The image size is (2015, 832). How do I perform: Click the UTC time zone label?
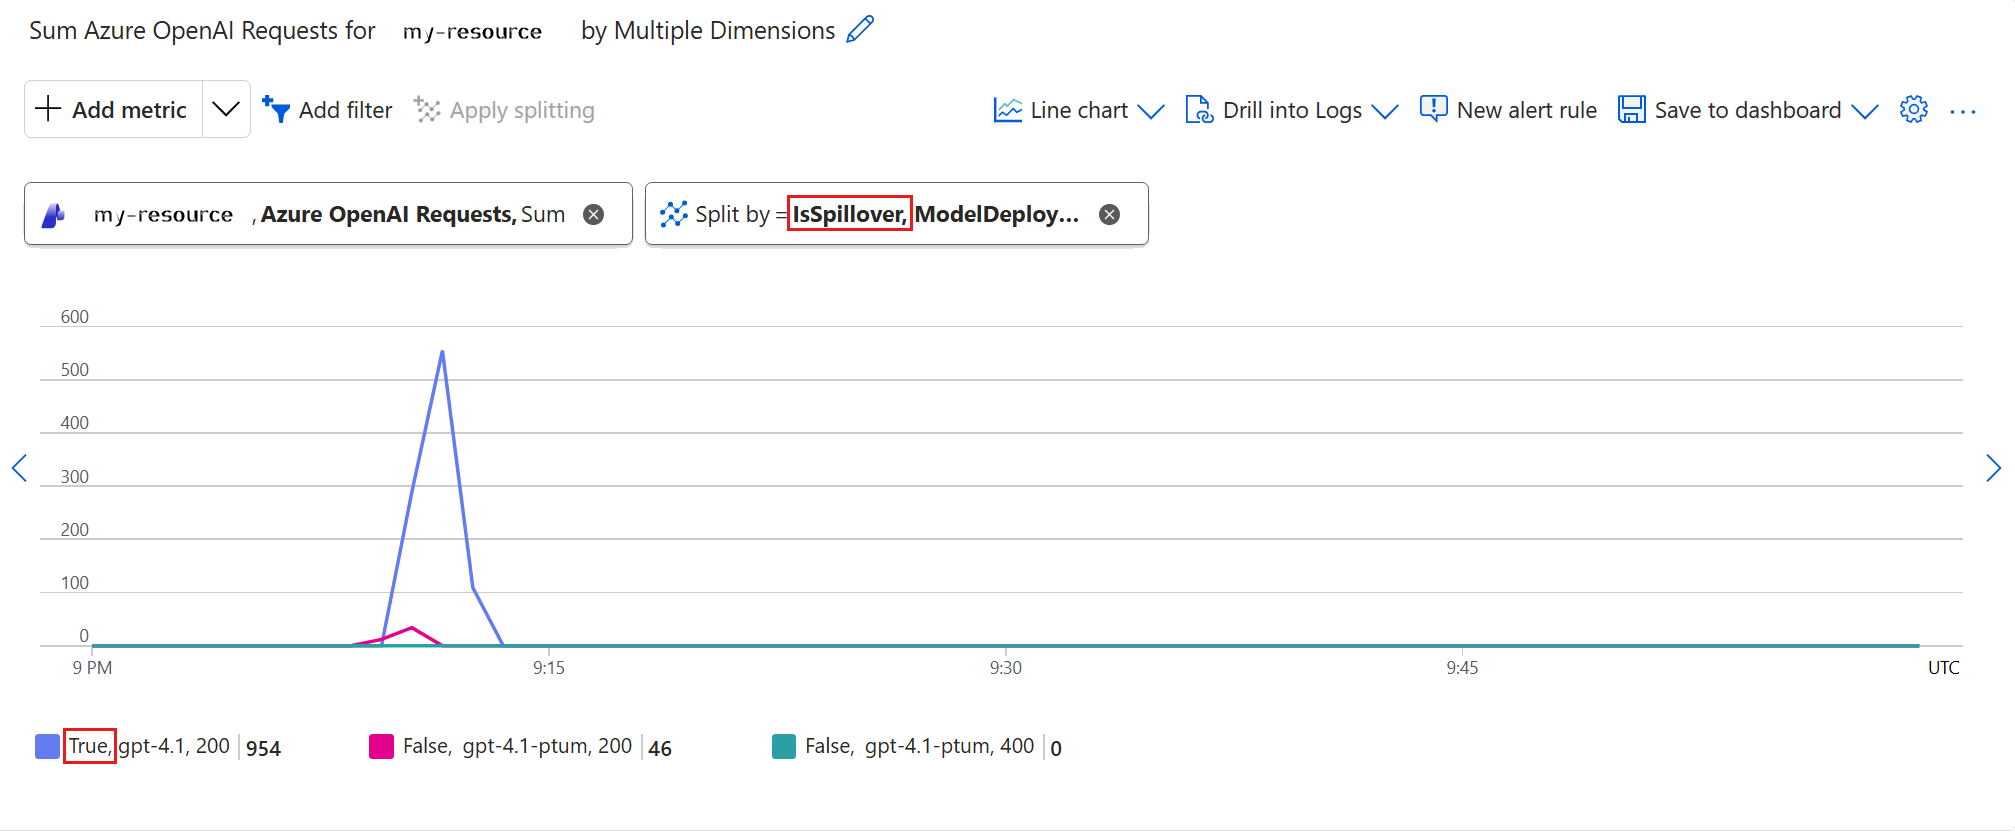click(x=1943, y=668)
